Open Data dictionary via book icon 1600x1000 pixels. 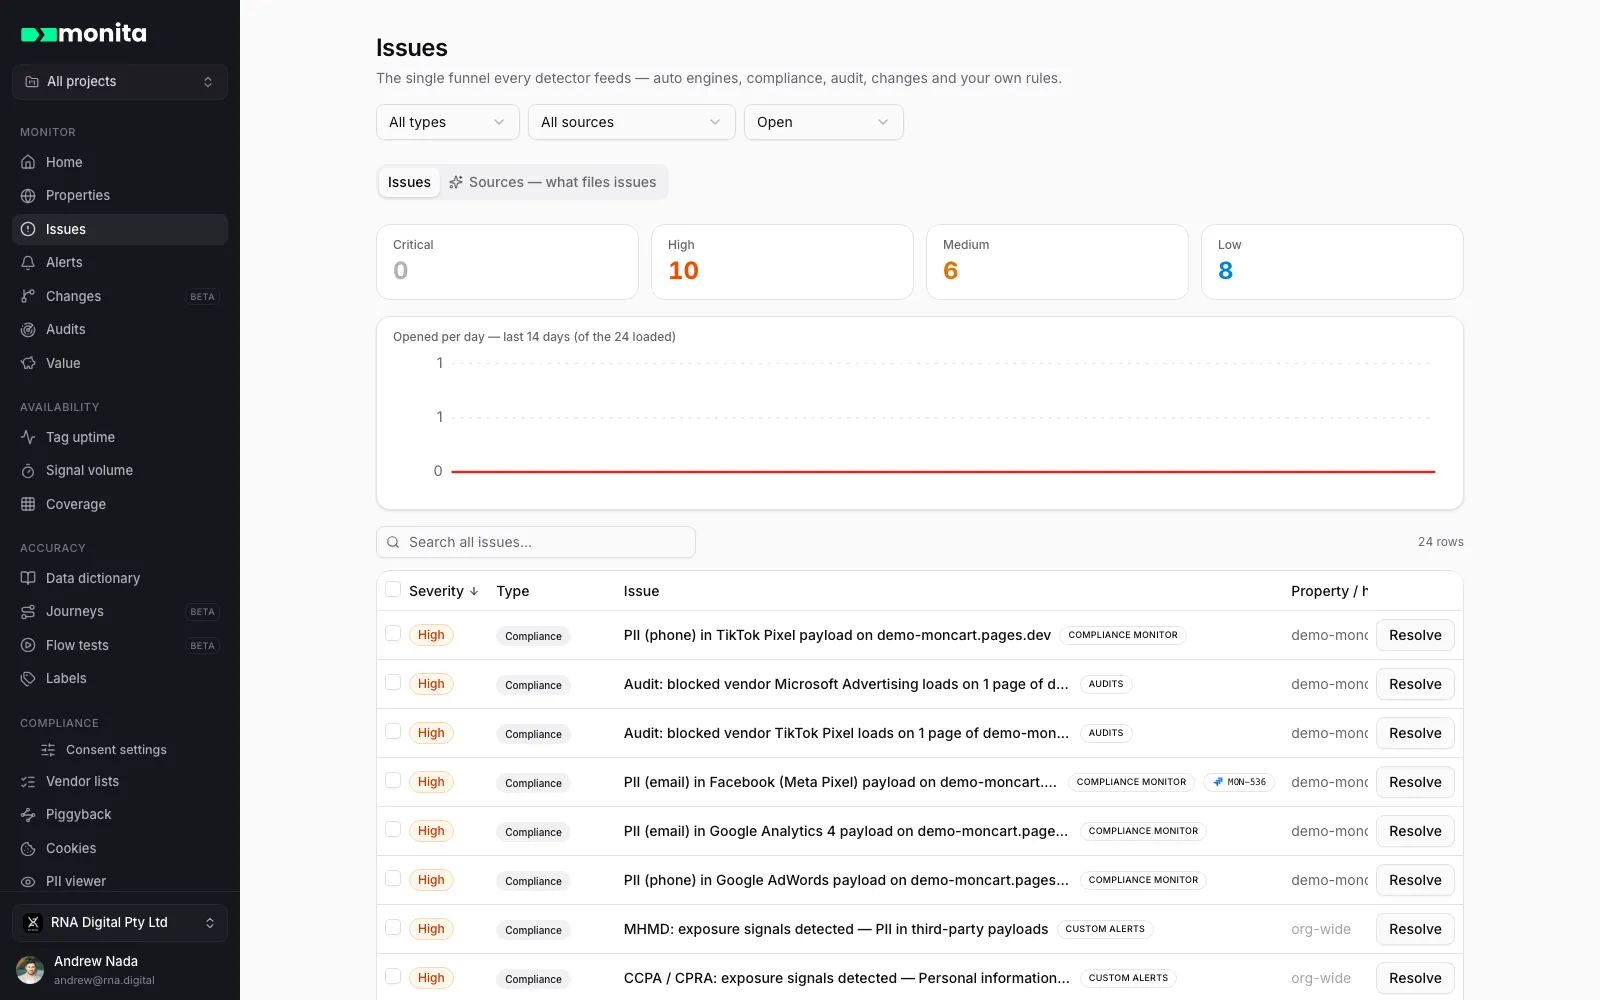pos(28,578)
